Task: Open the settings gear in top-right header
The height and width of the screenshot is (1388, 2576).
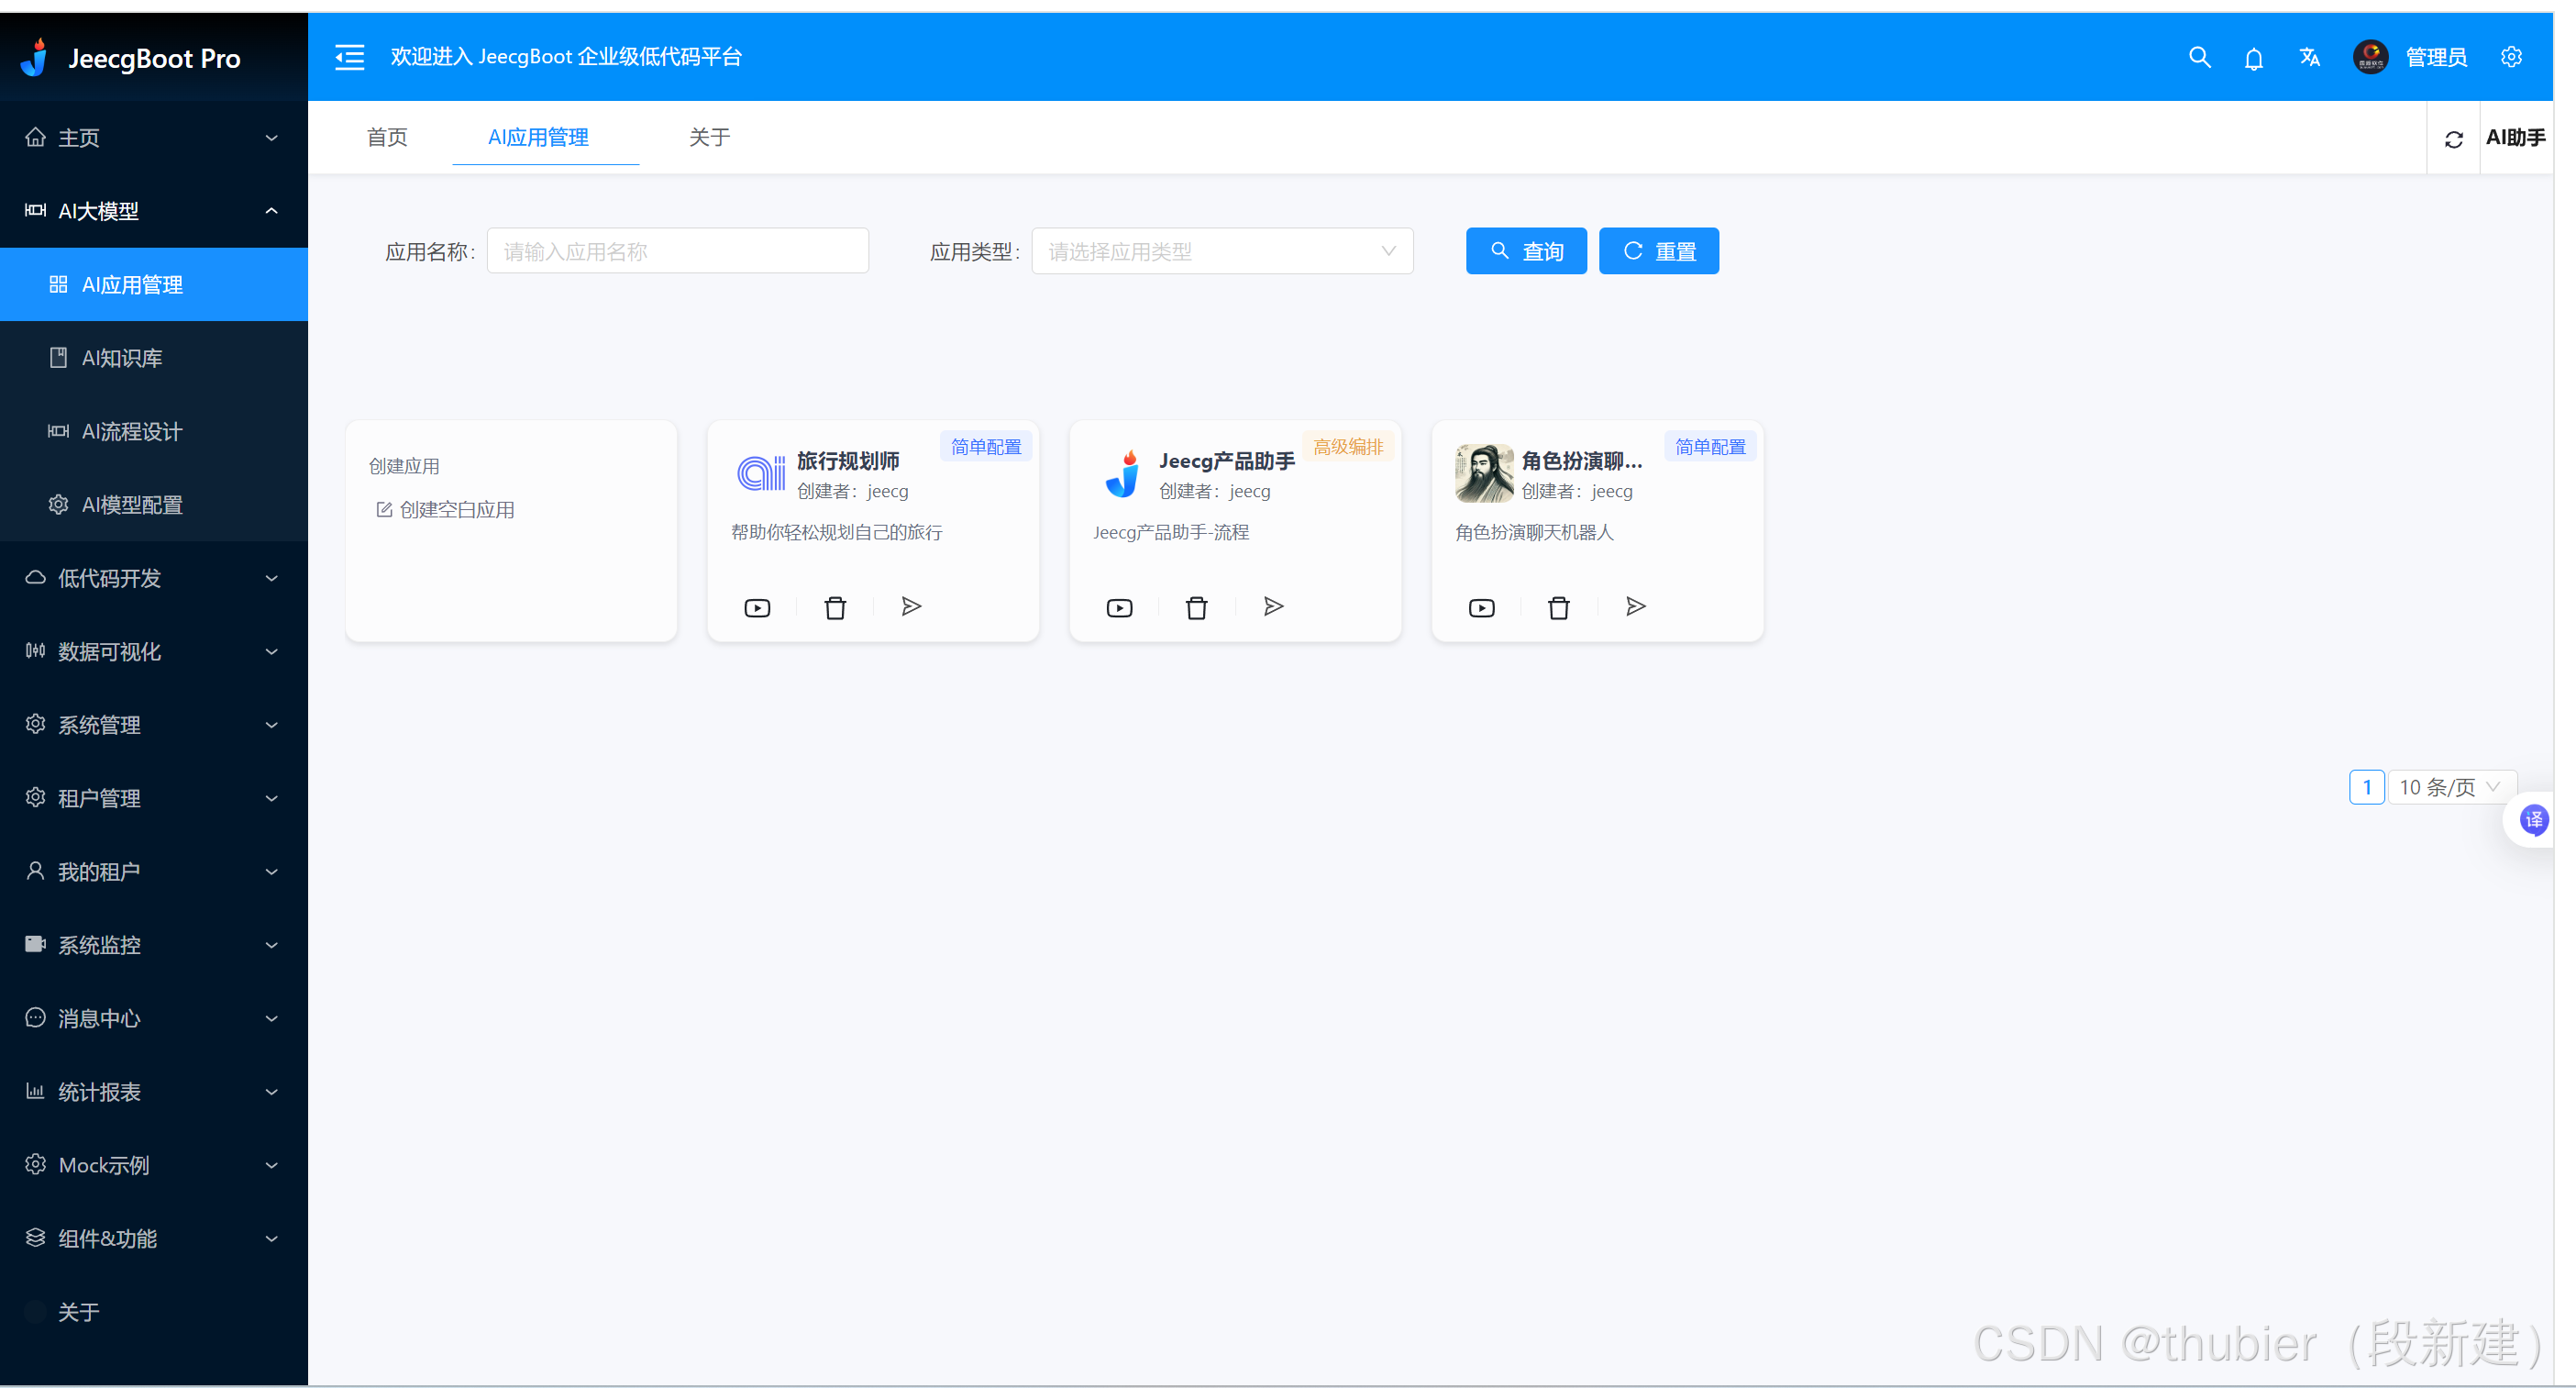Action: click(2510, 58)
